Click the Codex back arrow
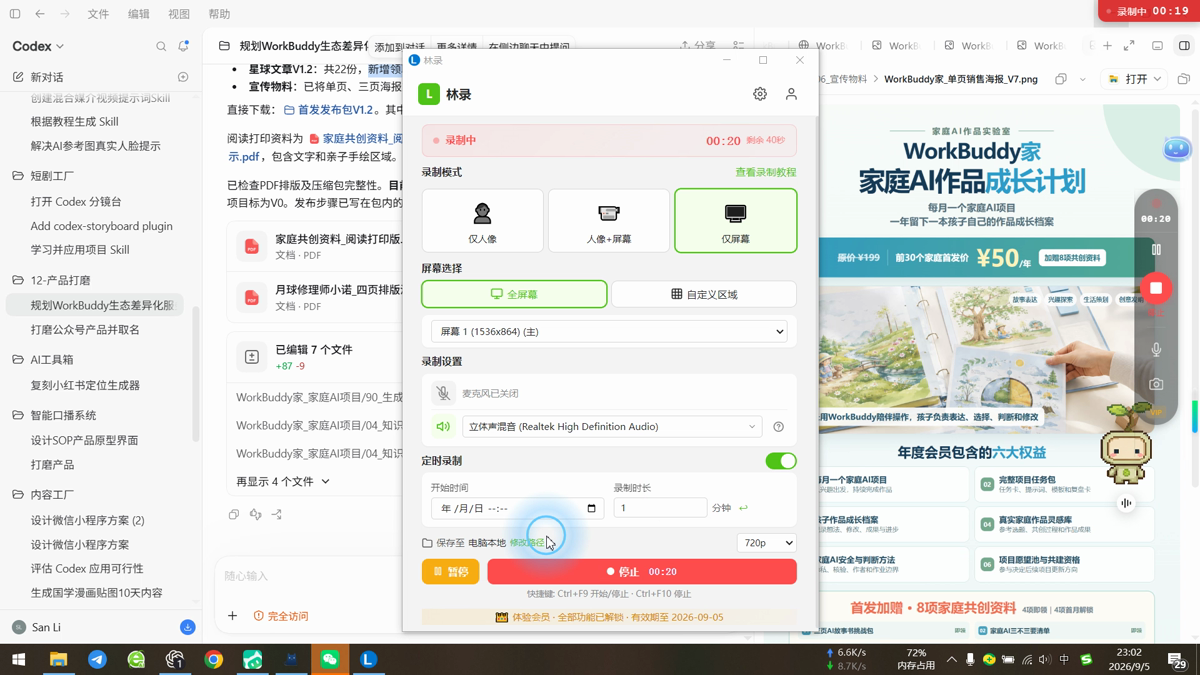Image resolution: width=1200 pixels, height=675 pixels. 40,14
